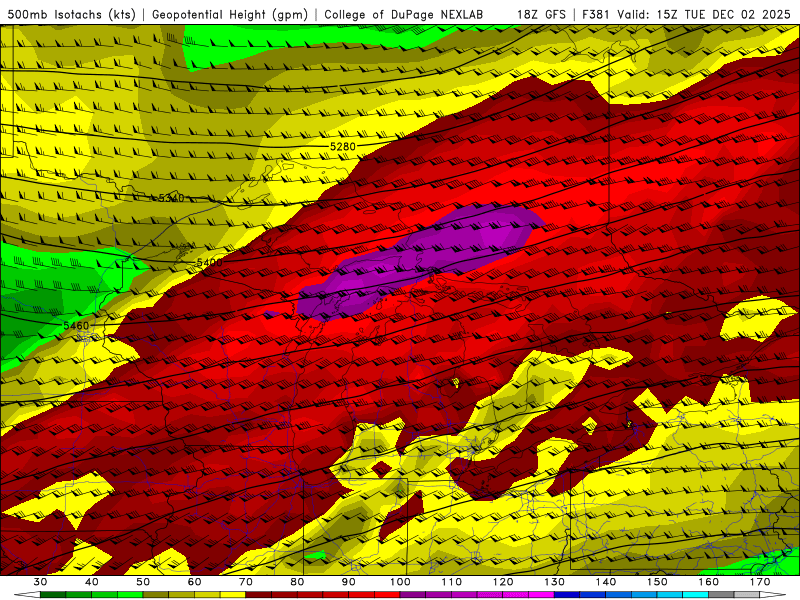
Task: Click the 110 value on the color scale
Action: pos(452,582)
